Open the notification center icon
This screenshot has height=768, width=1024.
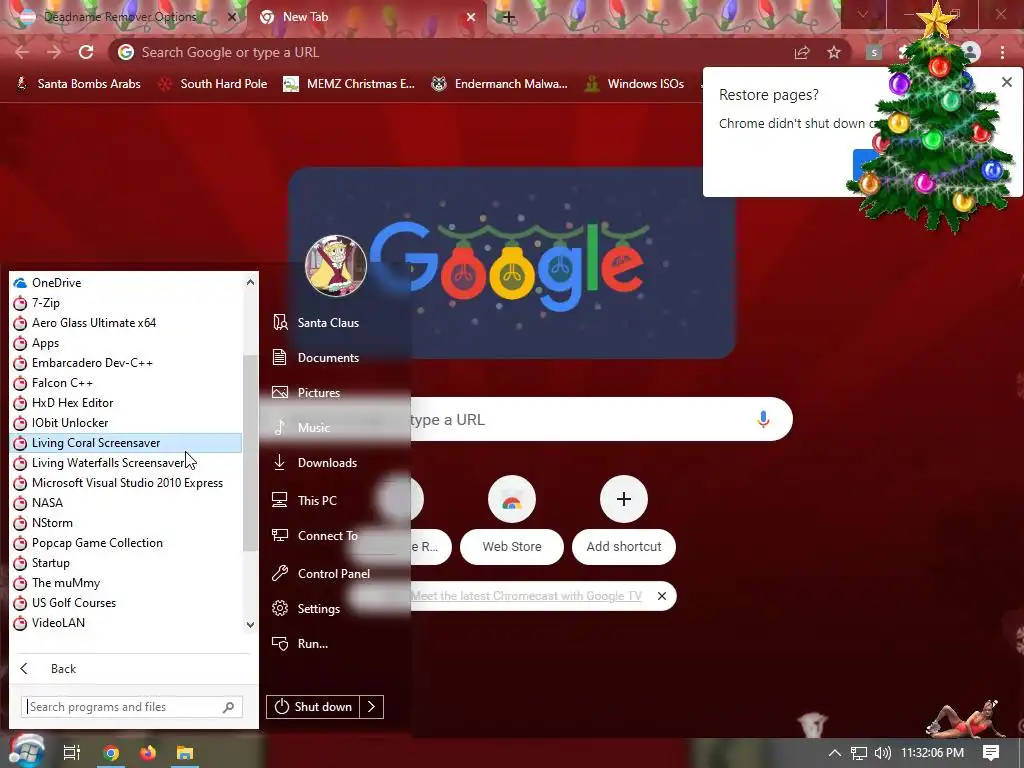(x=991, y=753)
